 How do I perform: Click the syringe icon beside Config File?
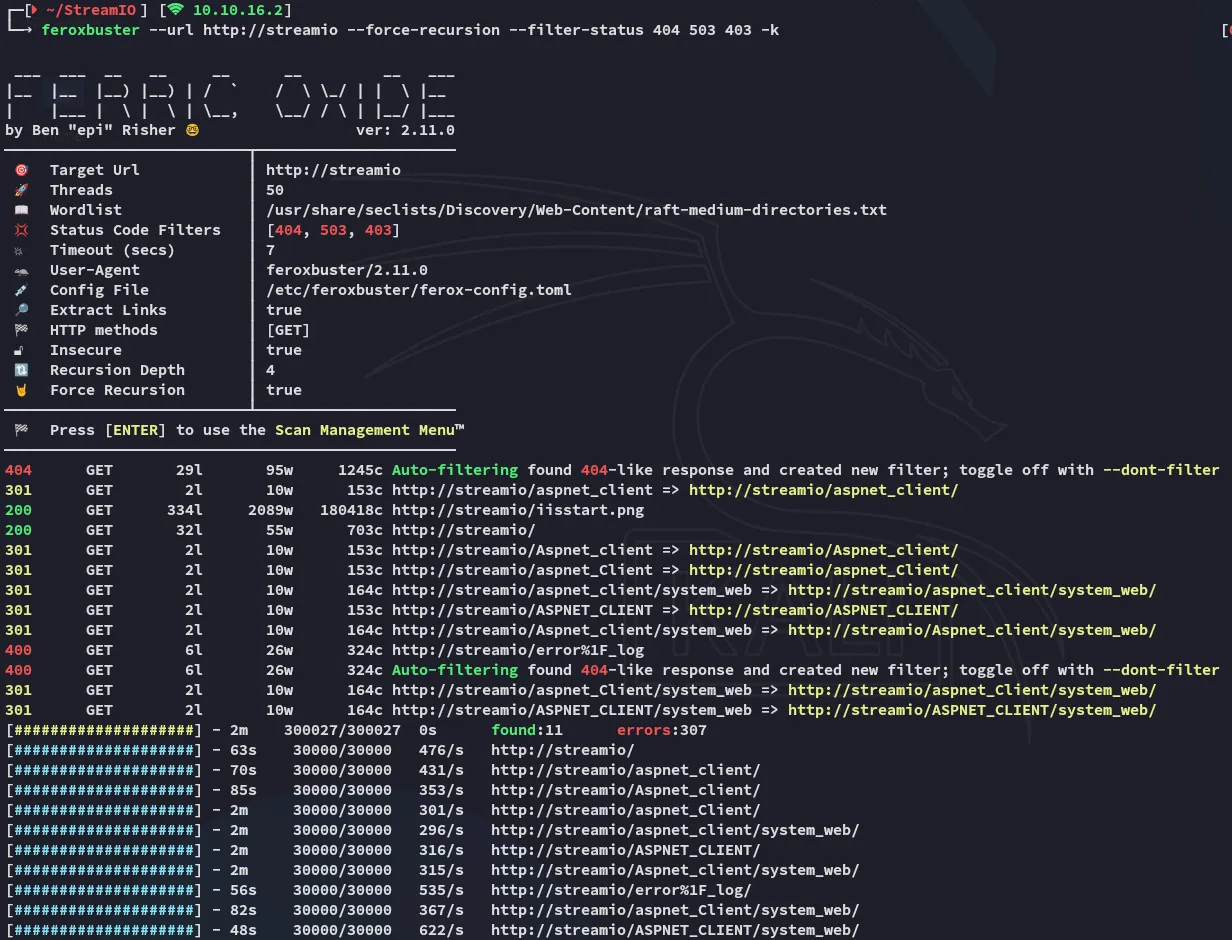coord(21,290)
